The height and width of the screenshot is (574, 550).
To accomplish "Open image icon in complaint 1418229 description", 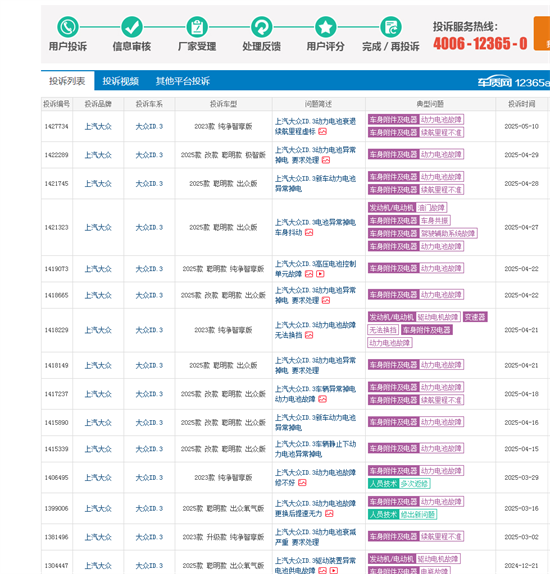I will (x=309, y=335).
